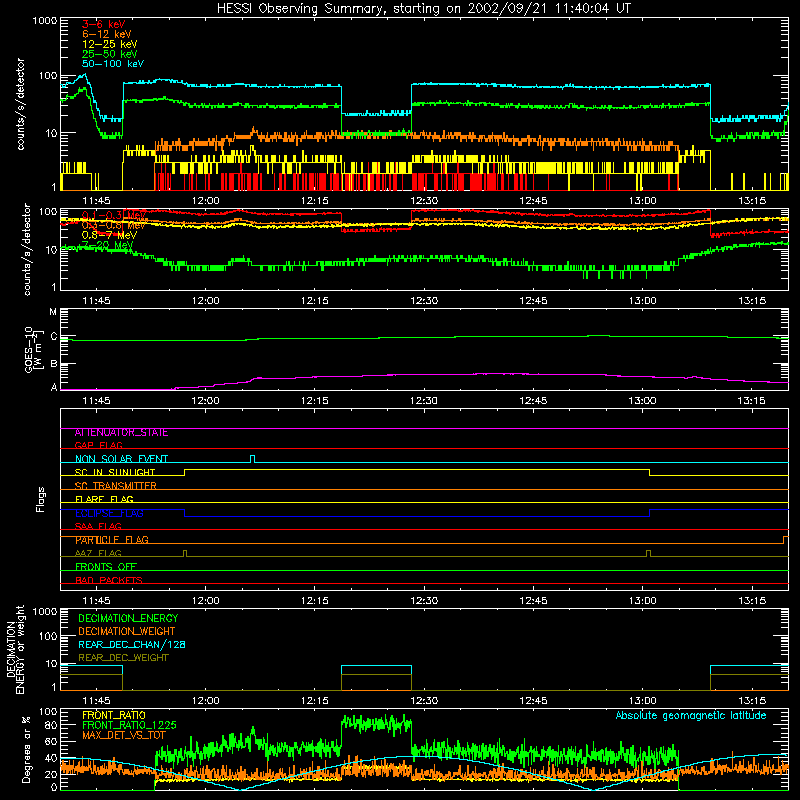Click the MAX_DET_VS_TOT legend label
This screenshot has height=800, width=800.
pyautogui.click(x=123, y=735)
